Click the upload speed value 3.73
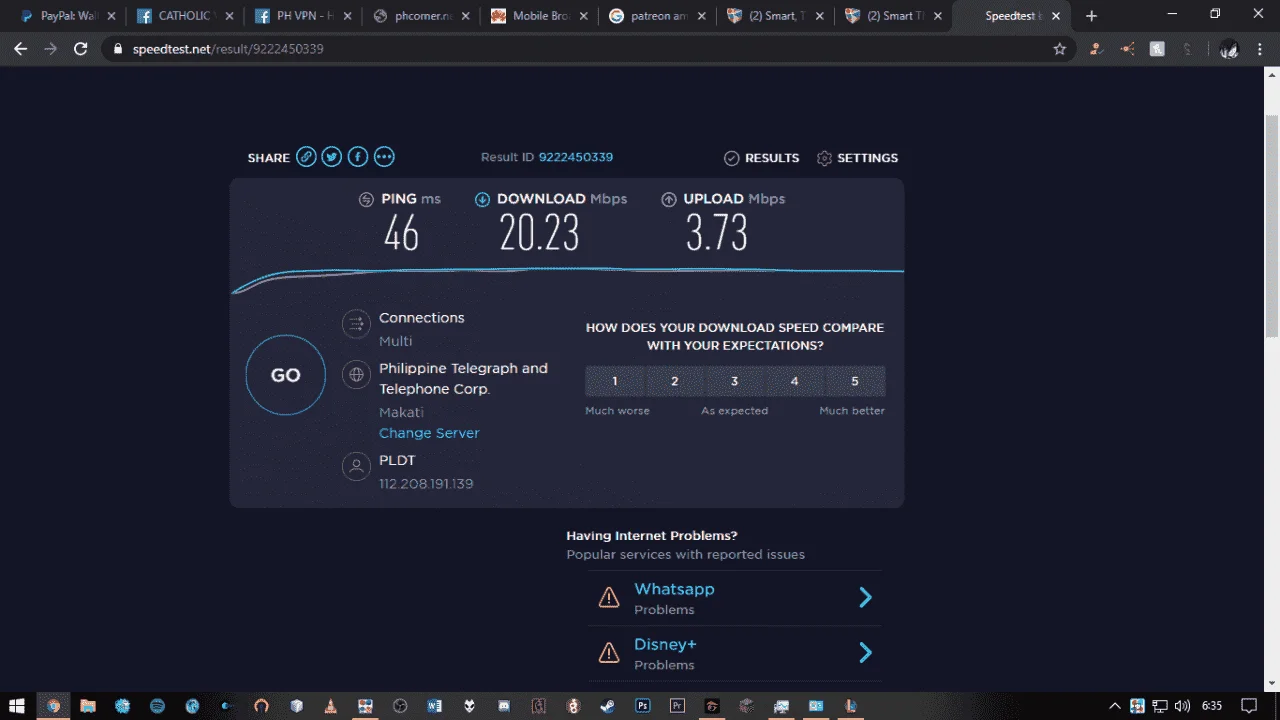The width and height of the screenshot is (1280, 720). tap(717, 234)
